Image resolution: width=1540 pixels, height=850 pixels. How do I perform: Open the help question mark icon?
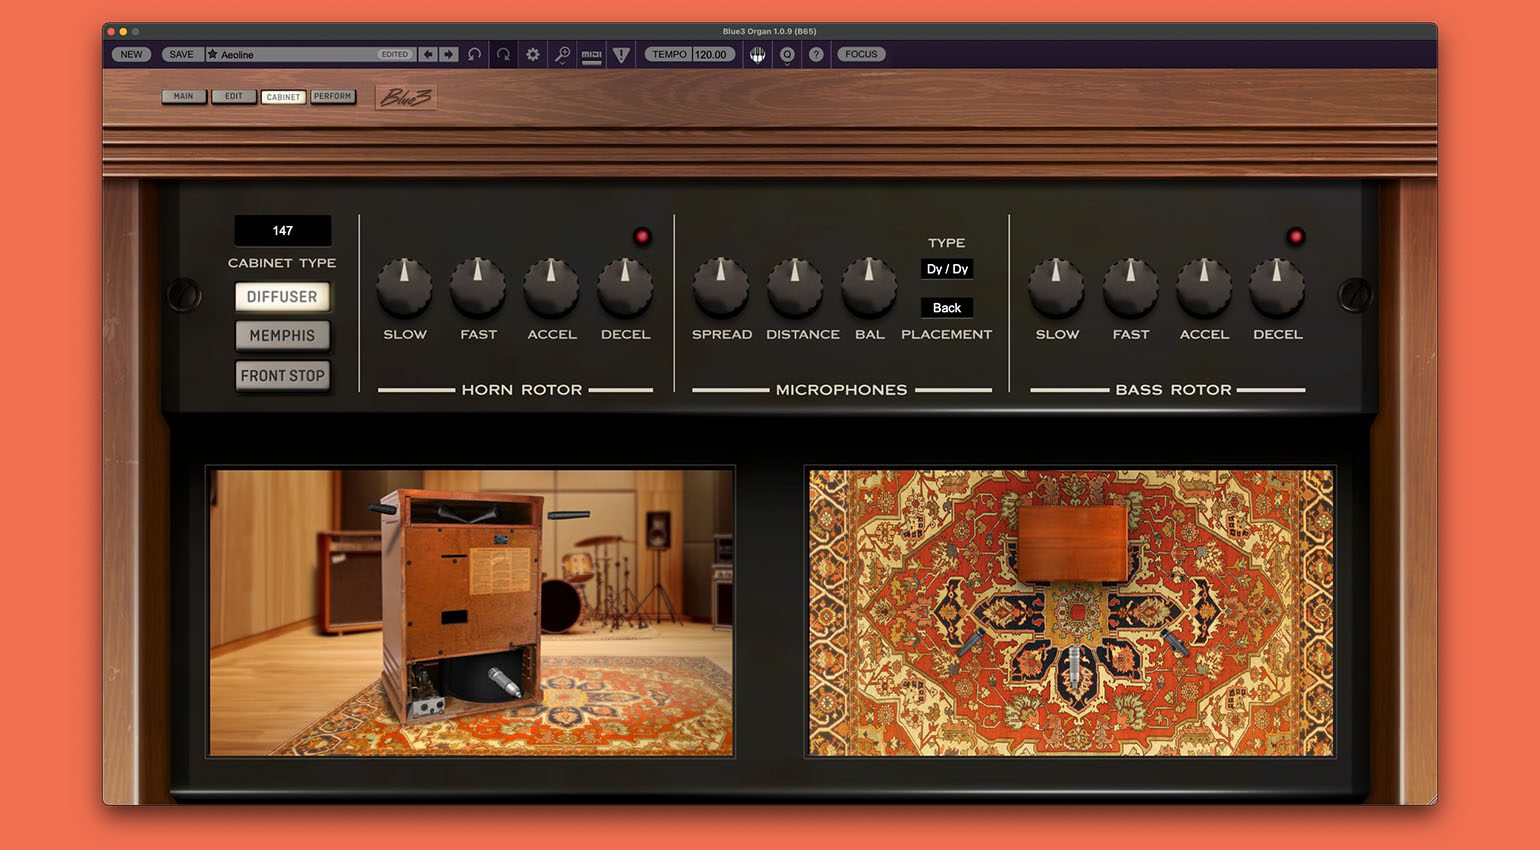click(x=816, y=54)
